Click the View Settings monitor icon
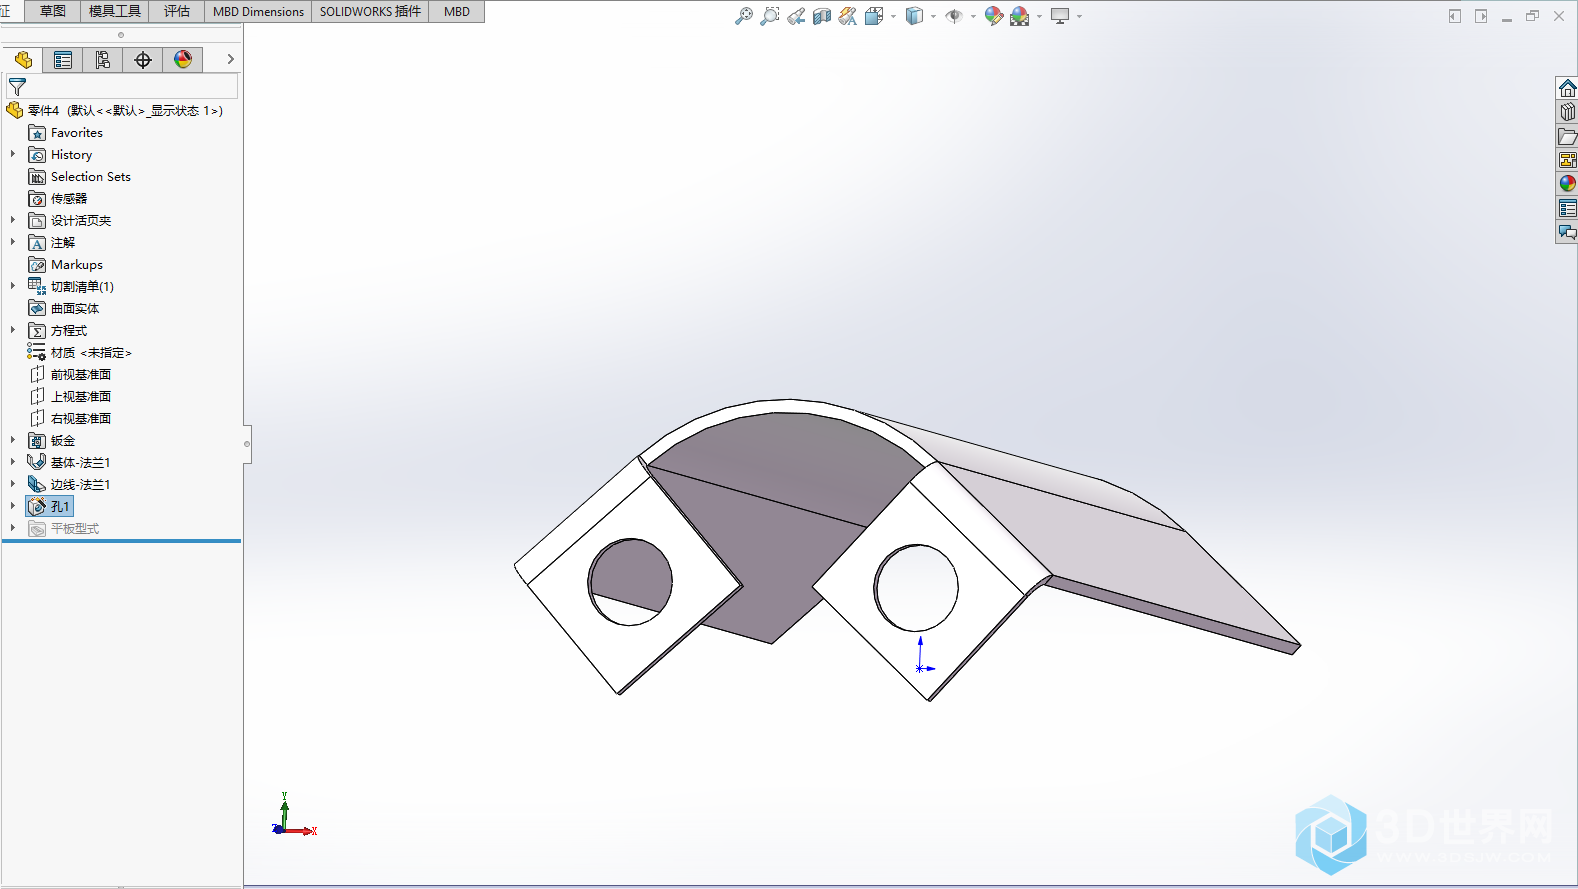This screenshot has width=1578, height=889. tap(1060, 16)
